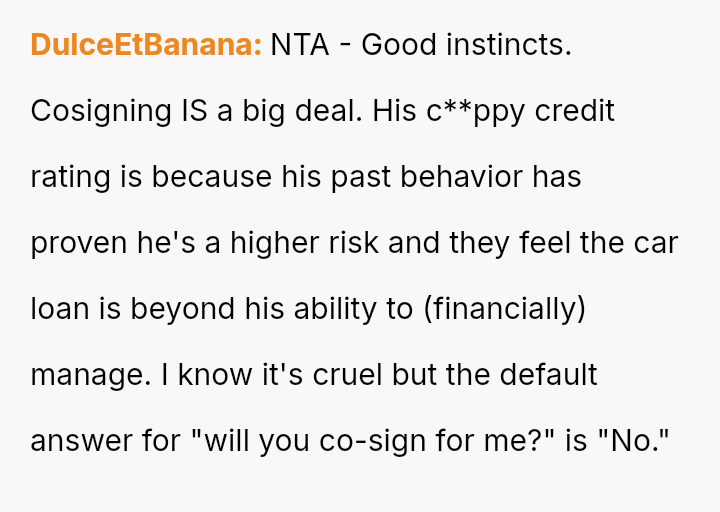720x512 pixels.
Task: Click the word "credit" in the comment
Action: tap(574, 111)
